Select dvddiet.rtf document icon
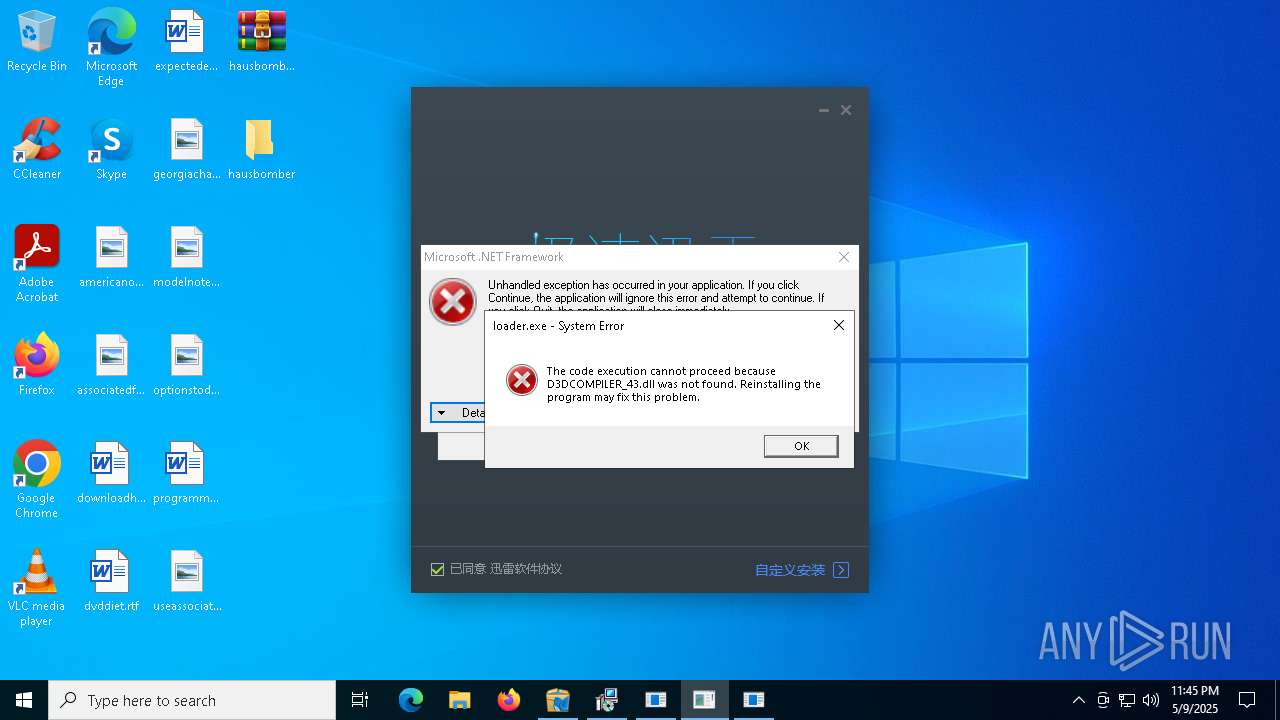This screenshot has height=720, width=1280. pyautogui.click(x=111, y=582)
